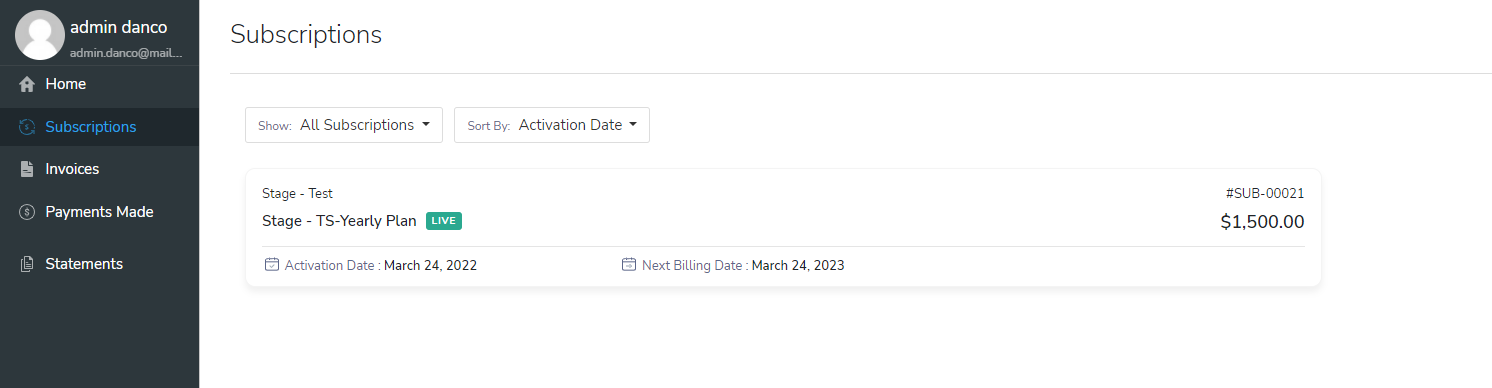Image resolution: width=1492 pixels, height=388 pixels.
Task: Click the Activation Date calendar icon
Action: coord(271,265)
